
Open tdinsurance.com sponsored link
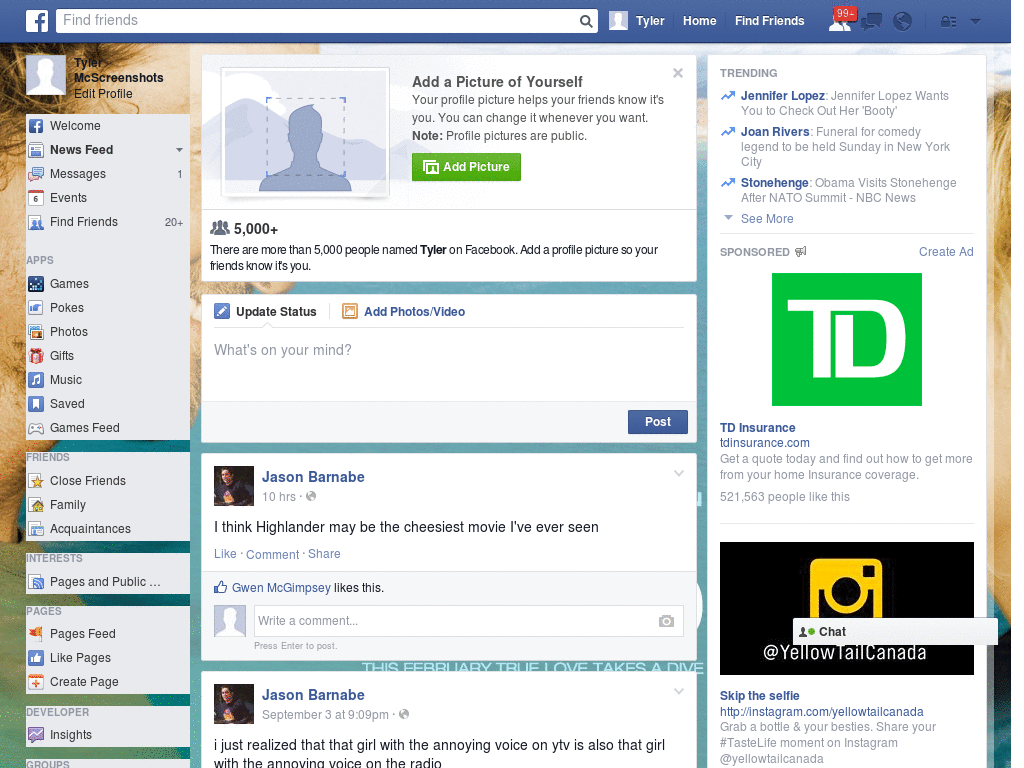tap(765, 443)
